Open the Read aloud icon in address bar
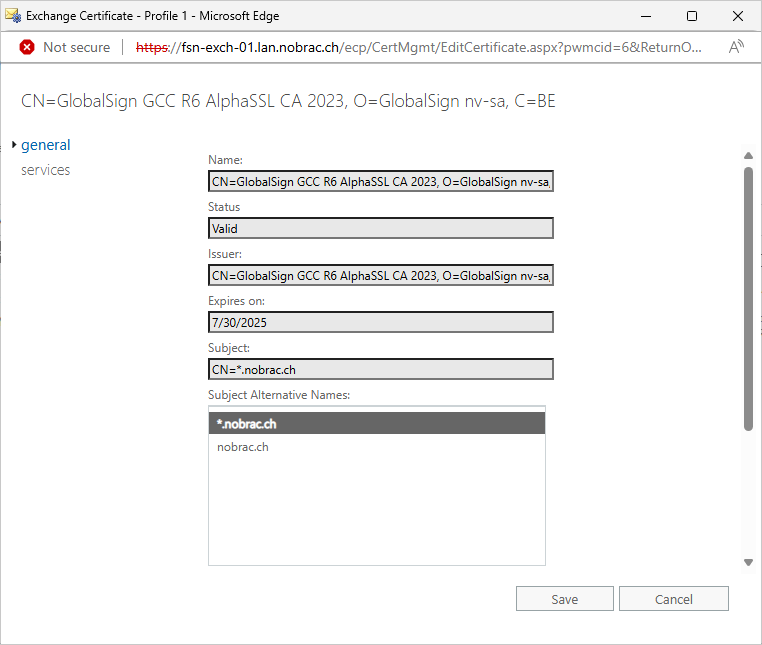This screenshot has width=762, height=645. (736, 47)
